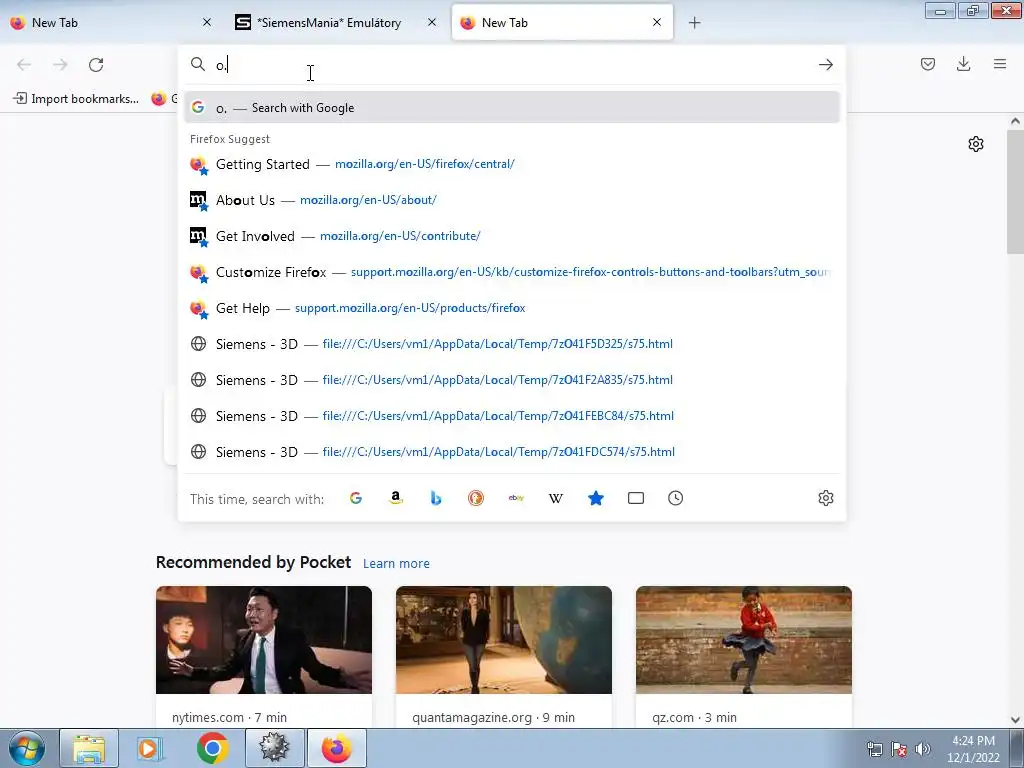This screenshot has height=768, width=1024.
Task: Search bookmarks using the star icon
Action: (596, 498)
